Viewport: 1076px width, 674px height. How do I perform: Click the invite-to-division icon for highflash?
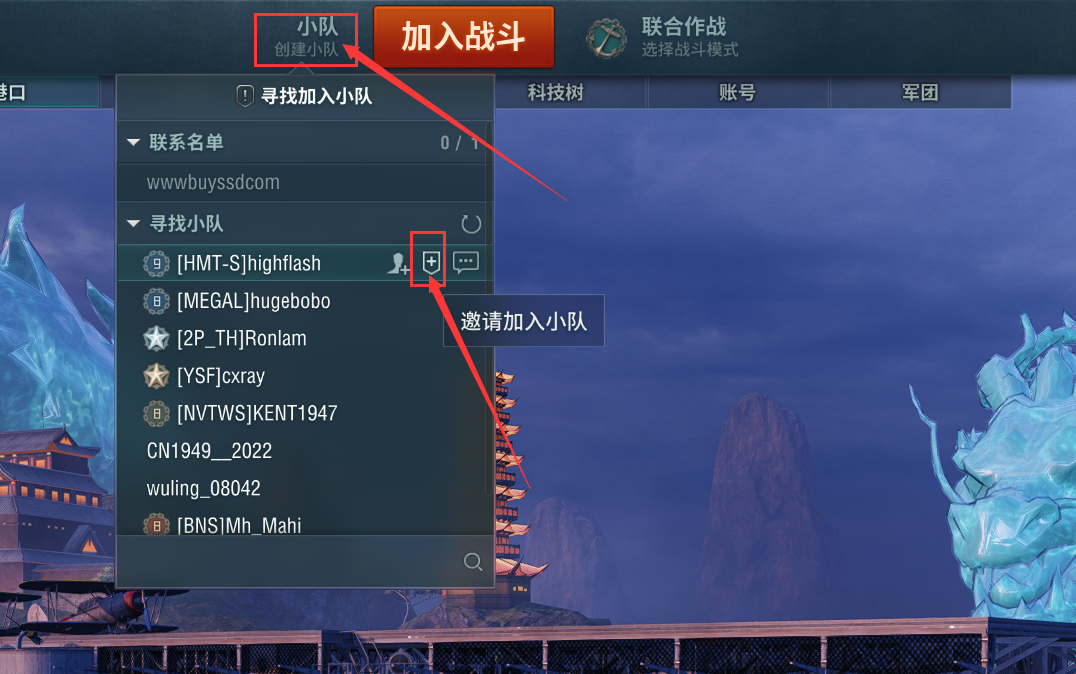pyautogui.click(x=430, y=262)
